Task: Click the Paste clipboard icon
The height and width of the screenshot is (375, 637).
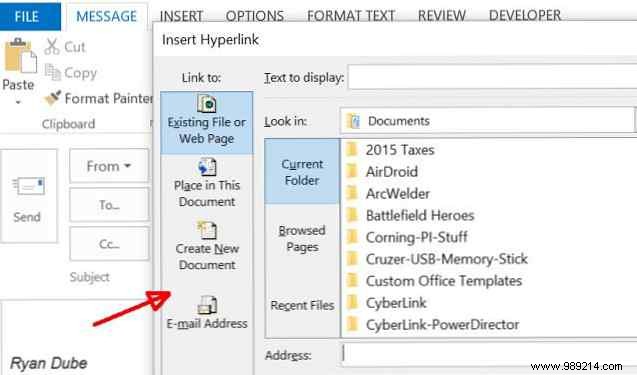Action: [x=20, y=55]
